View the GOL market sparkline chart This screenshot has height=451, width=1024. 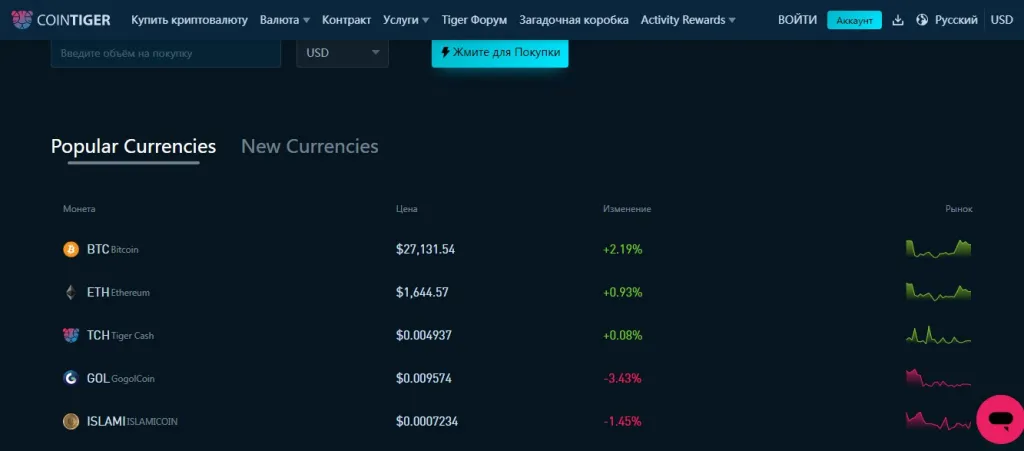tap(938, 378)
